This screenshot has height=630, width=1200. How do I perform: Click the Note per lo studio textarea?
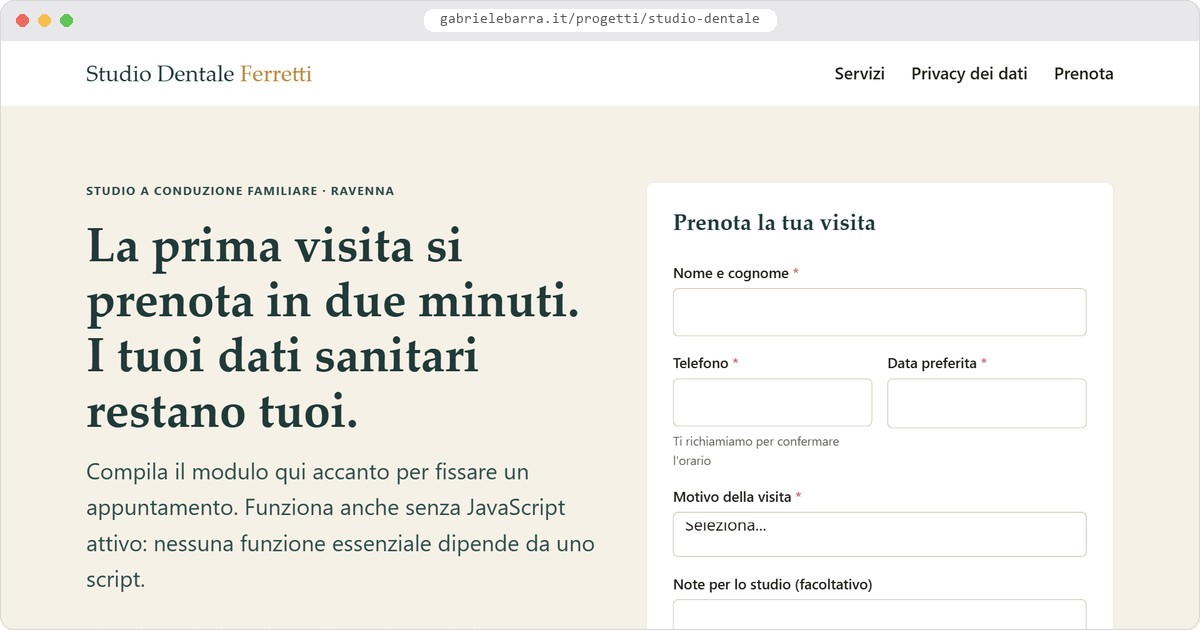pyautogui.click(x=879, y=614)
